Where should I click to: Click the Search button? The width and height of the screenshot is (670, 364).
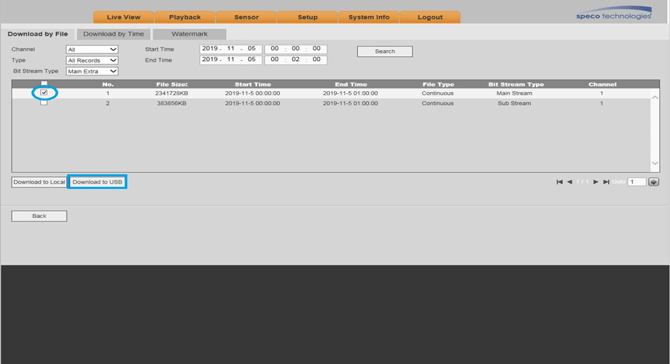pos(385,51)
